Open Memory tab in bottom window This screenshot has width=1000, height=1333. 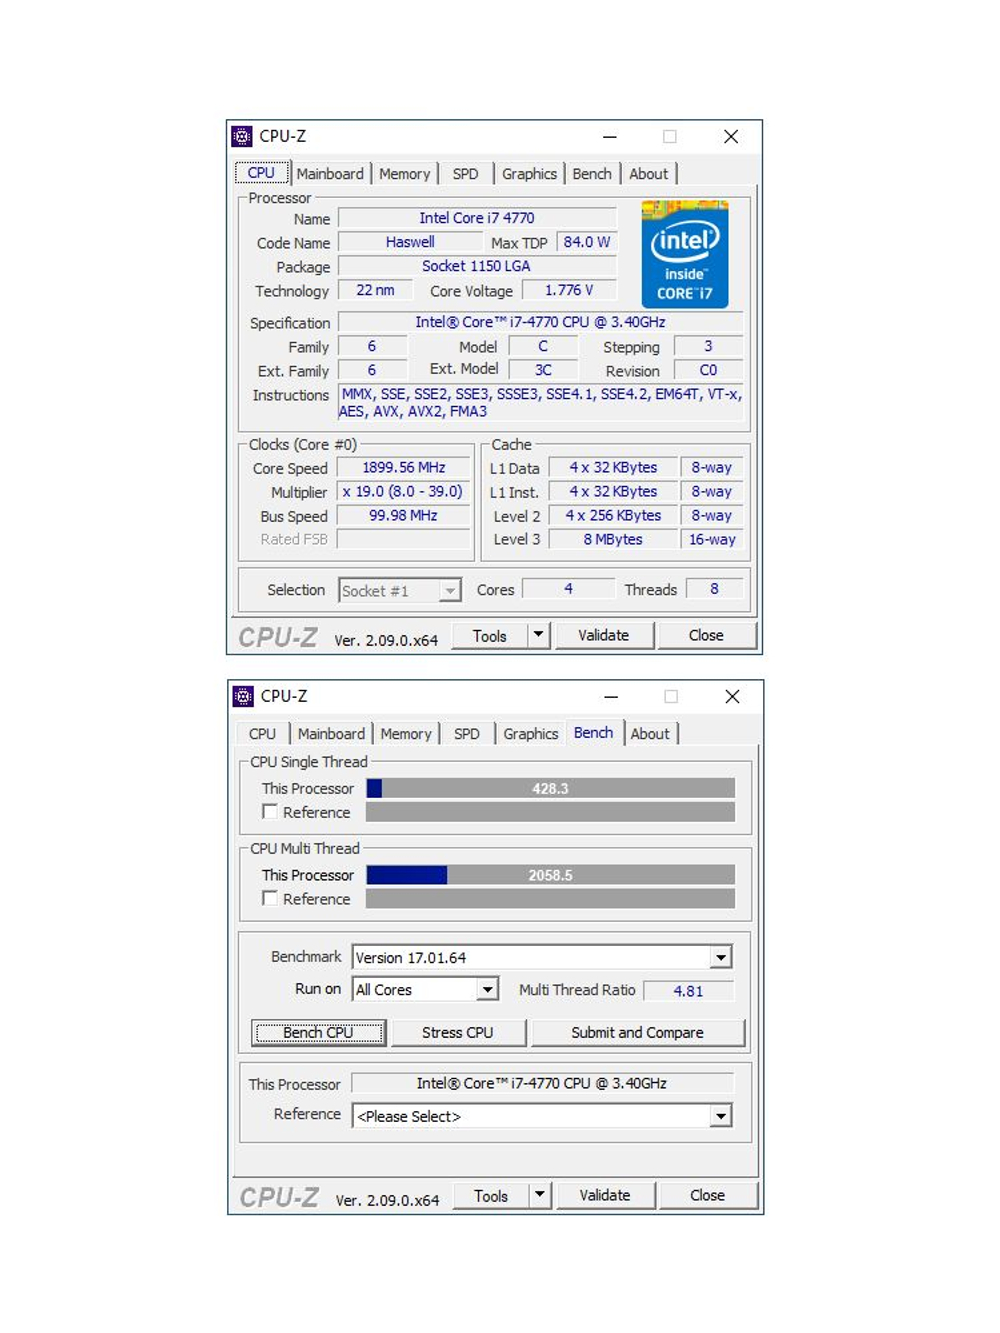pos(405,734)
